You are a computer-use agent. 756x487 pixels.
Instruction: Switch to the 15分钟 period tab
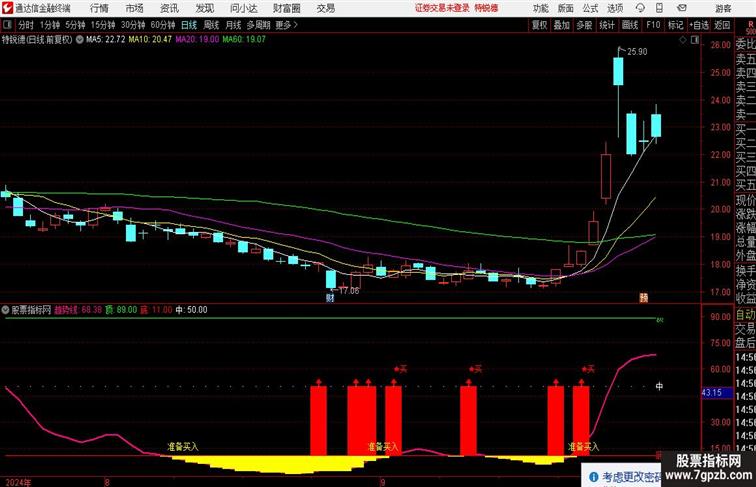click(103, 25)
